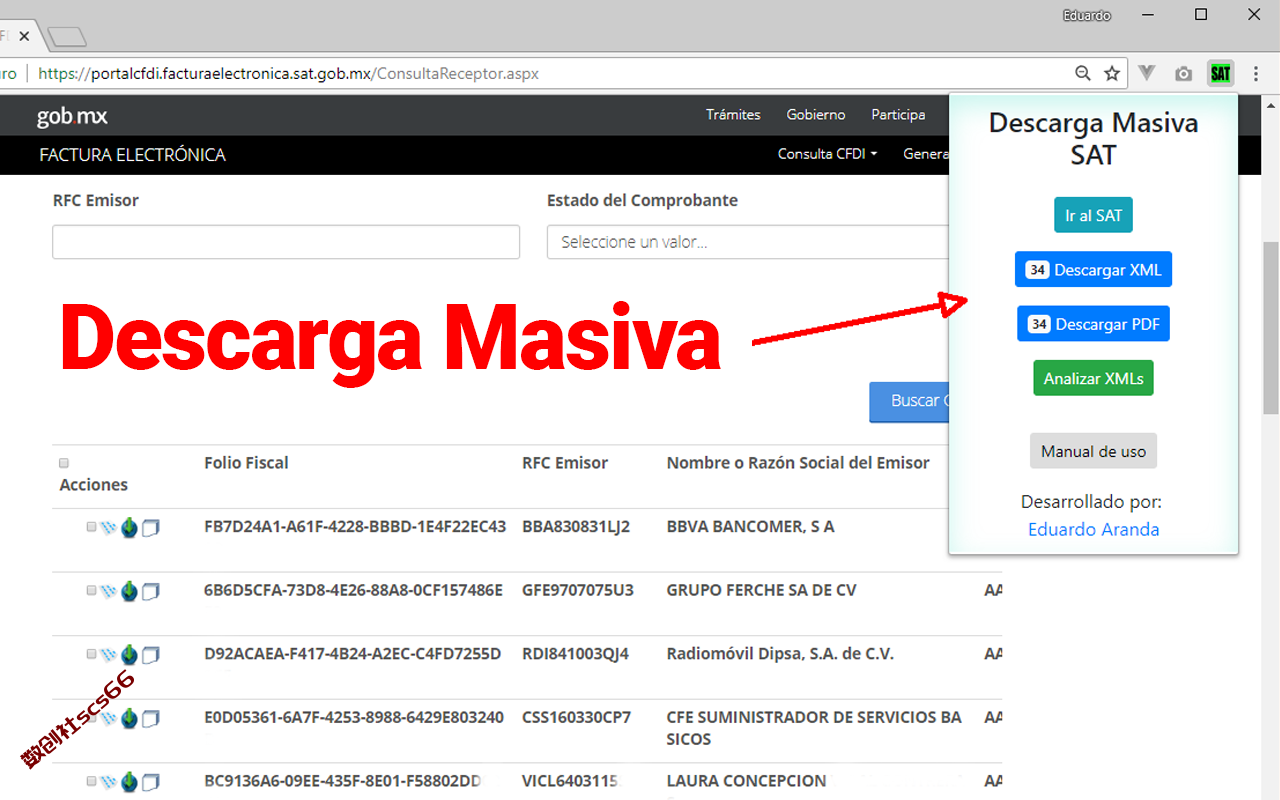
Task: Close the current browser tab
Action: click(24, 36)
